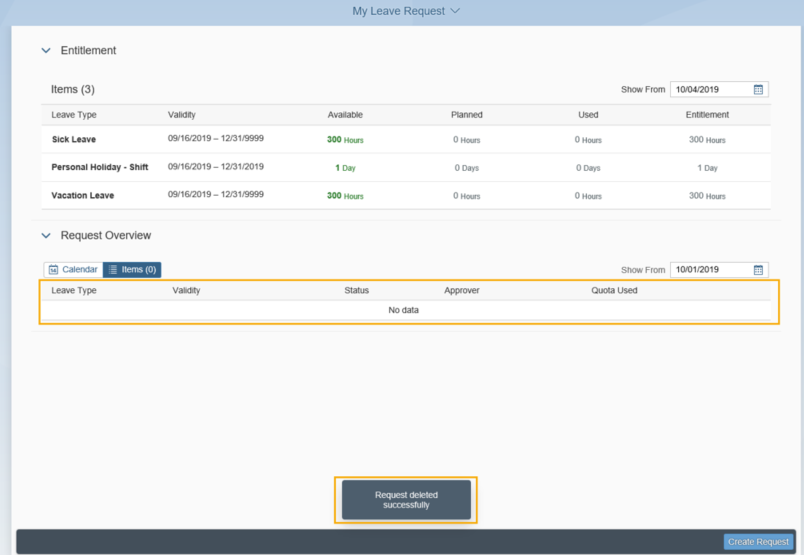Switch to Calendar view
Screen dimensions: 804x555
pyautogui.click(x=73, y=270)
